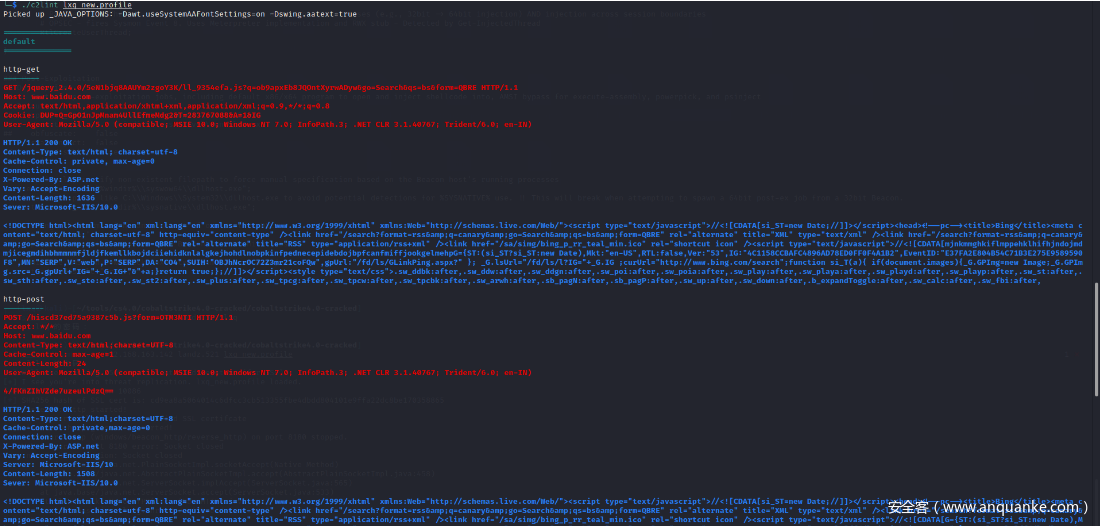Click 'Content-Type: text/html; charset=utf-8' in http-get response

tap(90, 151)
